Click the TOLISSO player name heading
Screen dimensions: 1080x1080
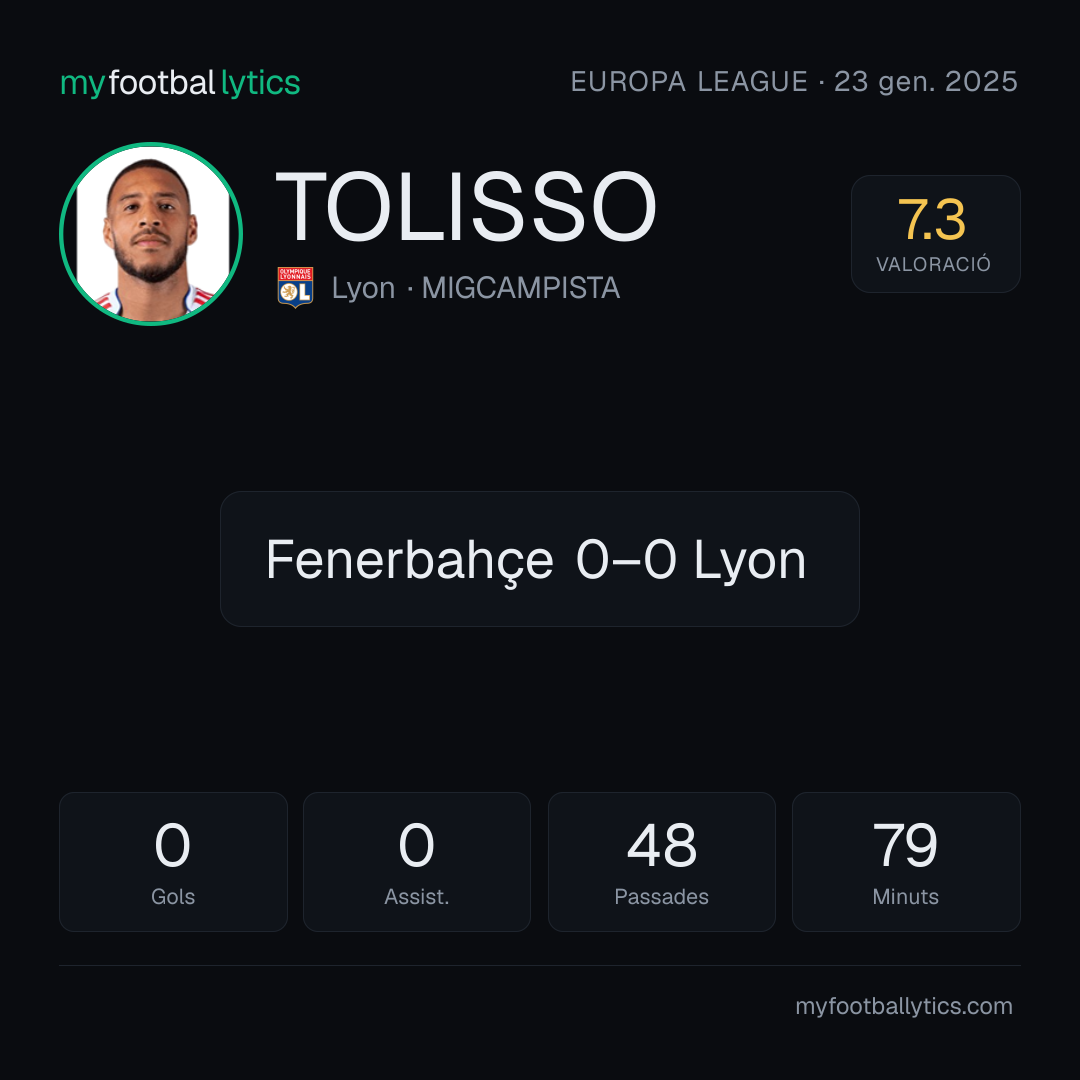pyautogui.click(x=466, y=207)
